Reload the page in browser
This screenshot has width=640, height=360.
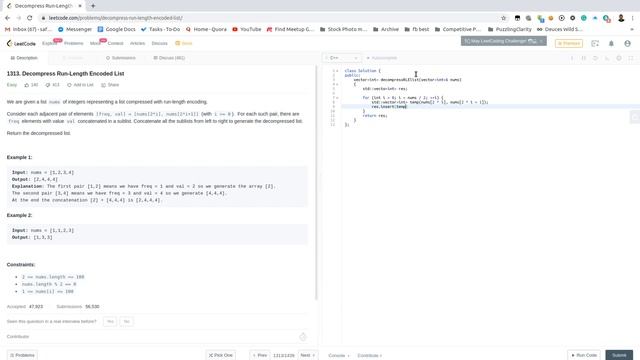29,18
